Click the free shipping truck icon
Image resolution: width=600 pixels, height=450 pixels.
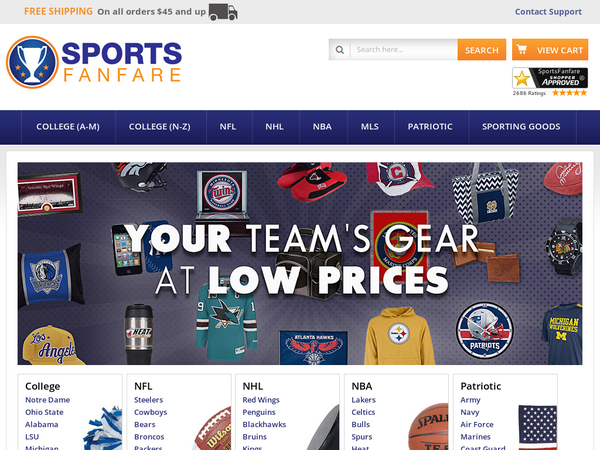click(x=223, y=12)
